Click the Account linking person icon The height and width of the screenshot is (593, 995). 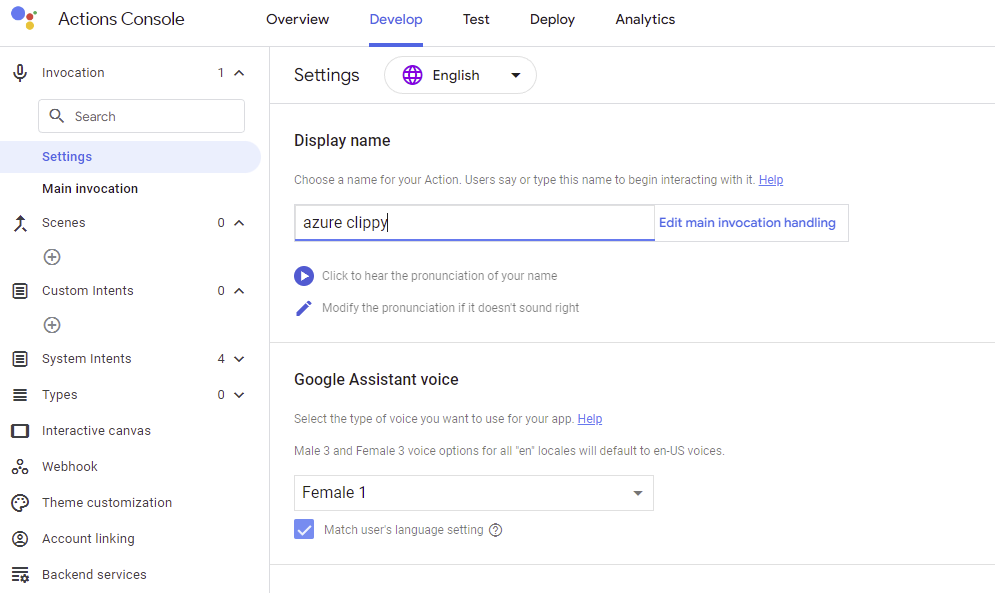tap(20, 538)
